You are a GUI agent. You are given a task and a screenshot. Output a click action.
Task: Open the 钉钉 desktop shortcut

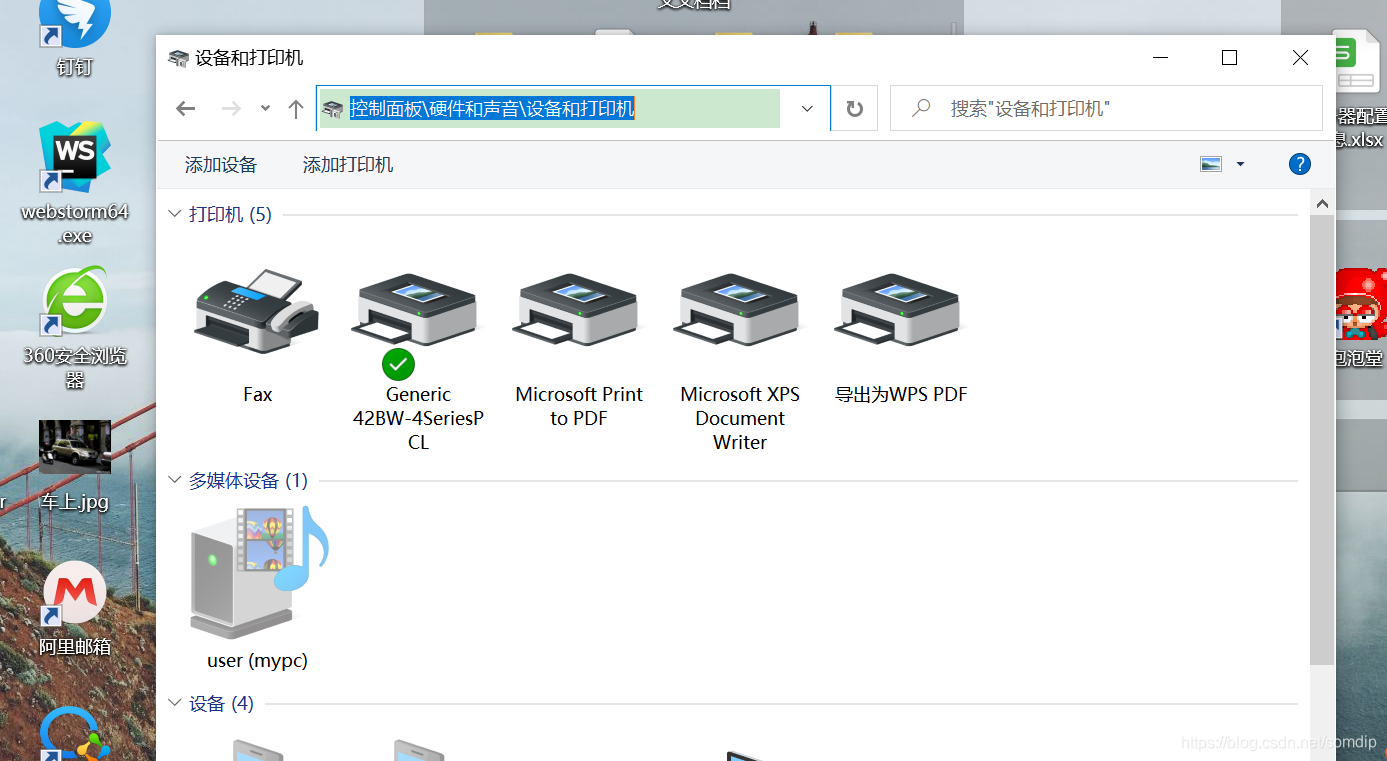pyautogui.click(x=73, y=38)
